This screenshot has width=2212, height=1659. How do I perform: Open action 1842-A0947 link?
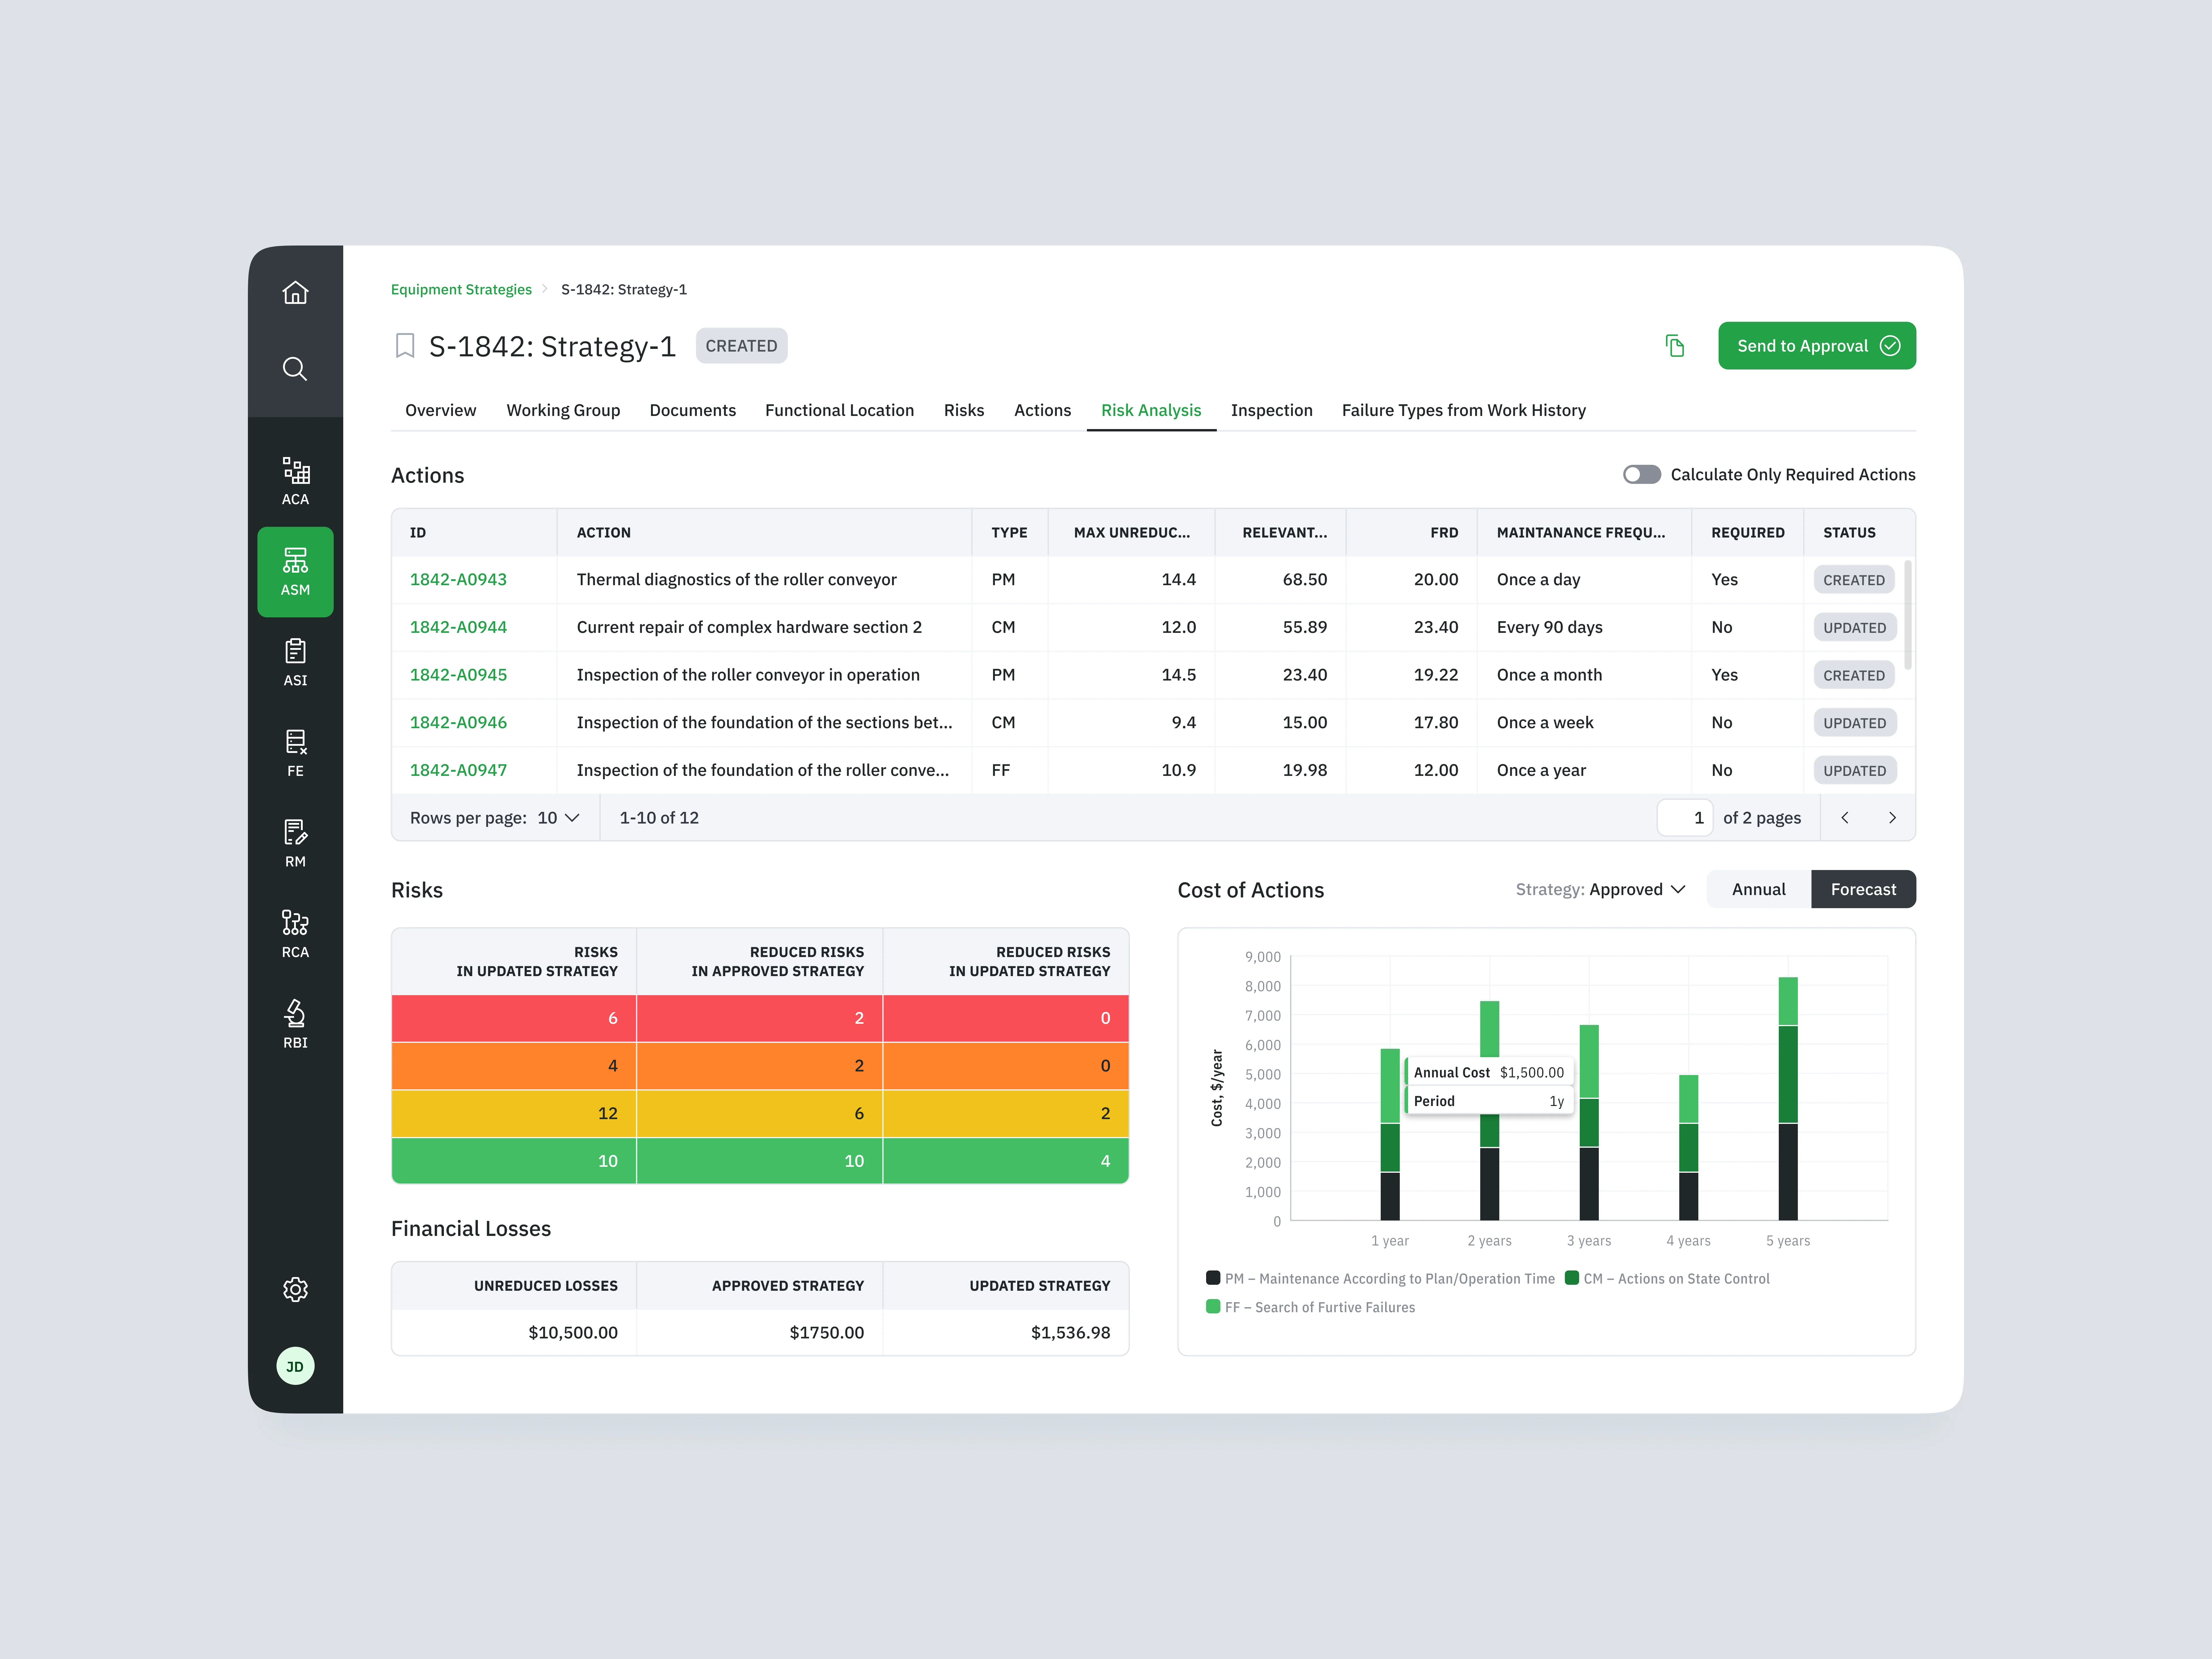pos(458,770)
